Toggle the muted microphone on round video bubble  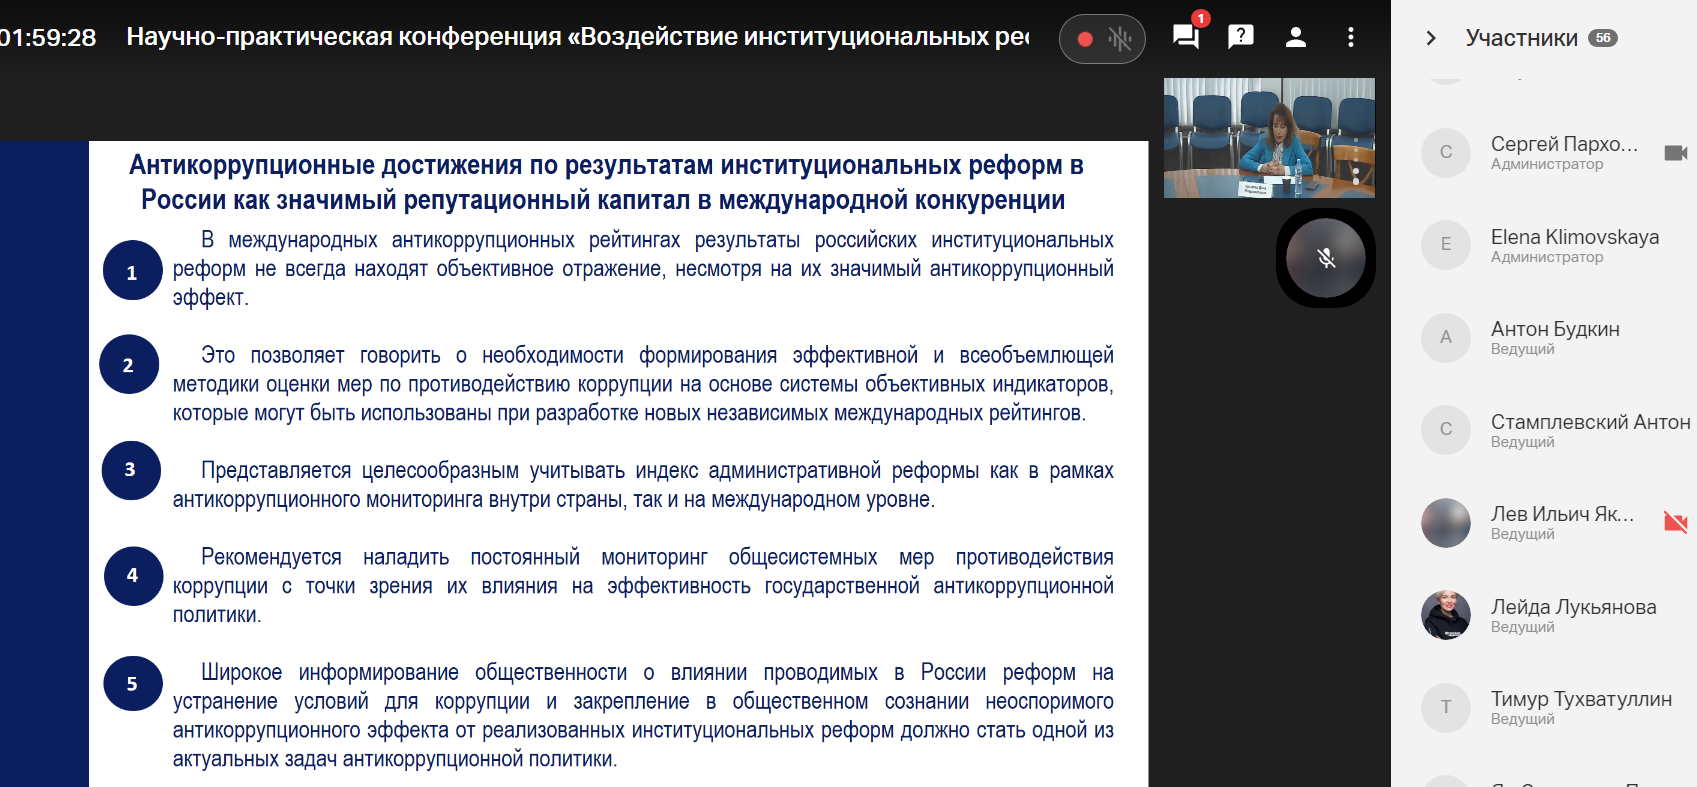pyautogui.click(x=1326, y=259)
